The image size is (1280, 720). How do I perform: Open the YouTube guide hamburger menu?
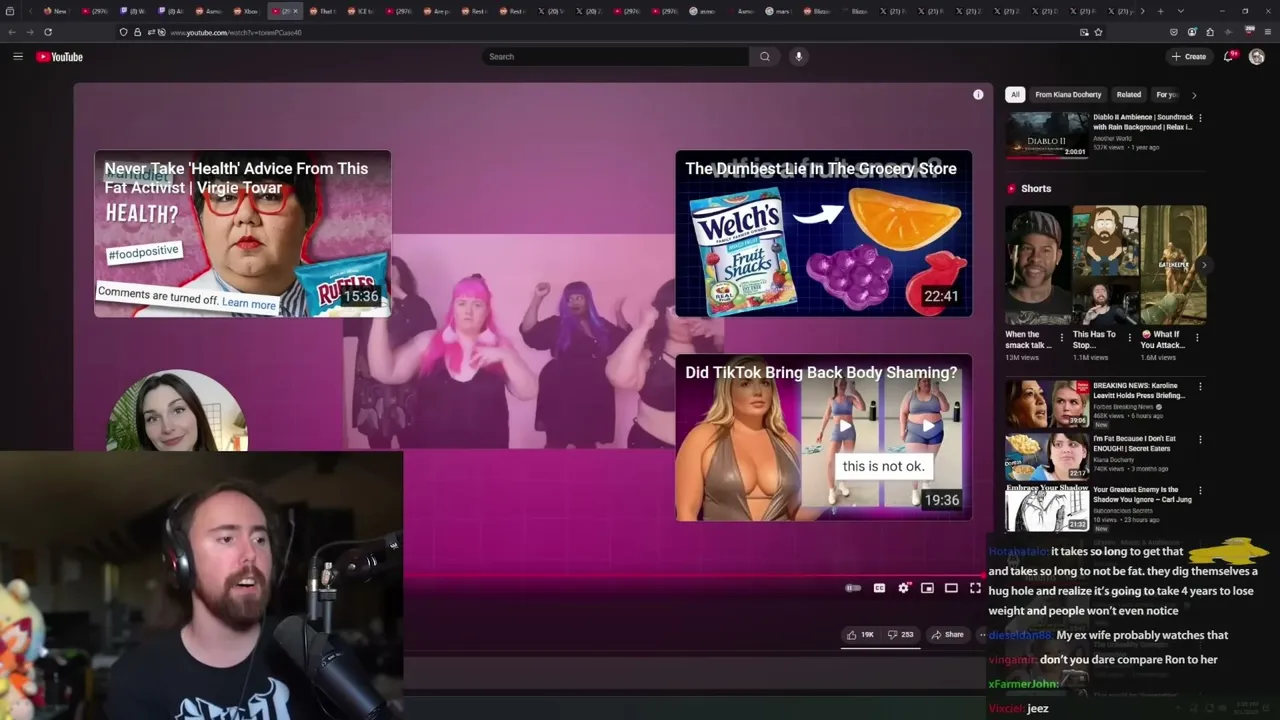click(x=18, y=57)
